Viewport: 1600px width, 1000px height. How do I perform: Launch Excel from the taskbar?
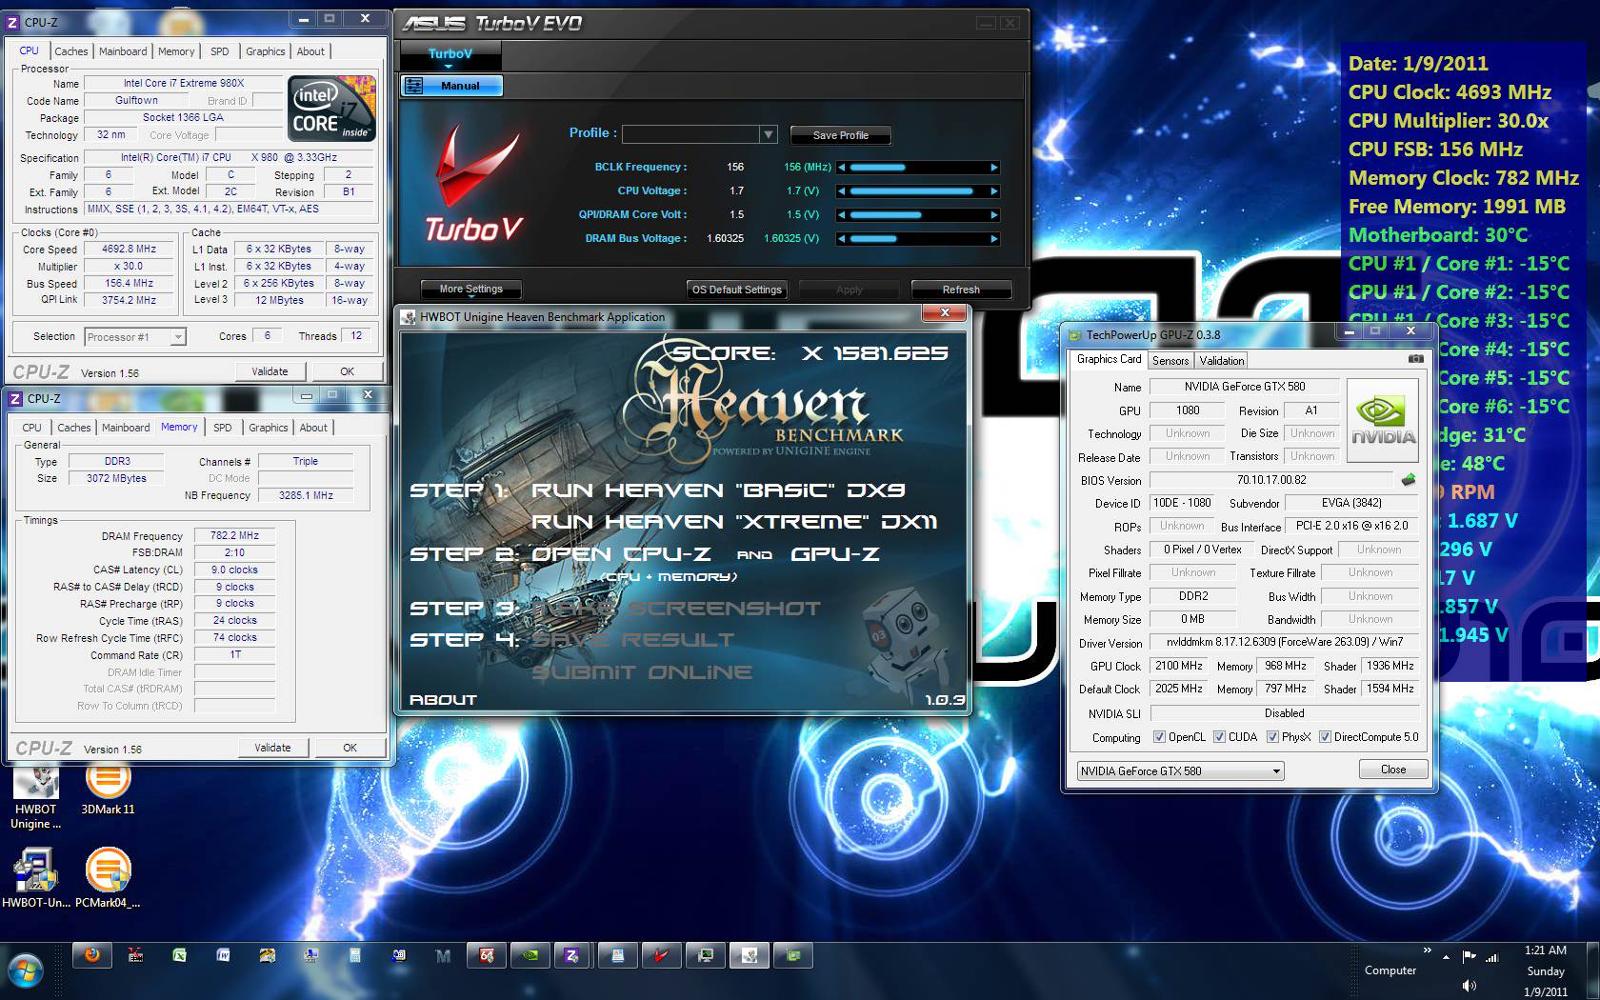(179, 955)
